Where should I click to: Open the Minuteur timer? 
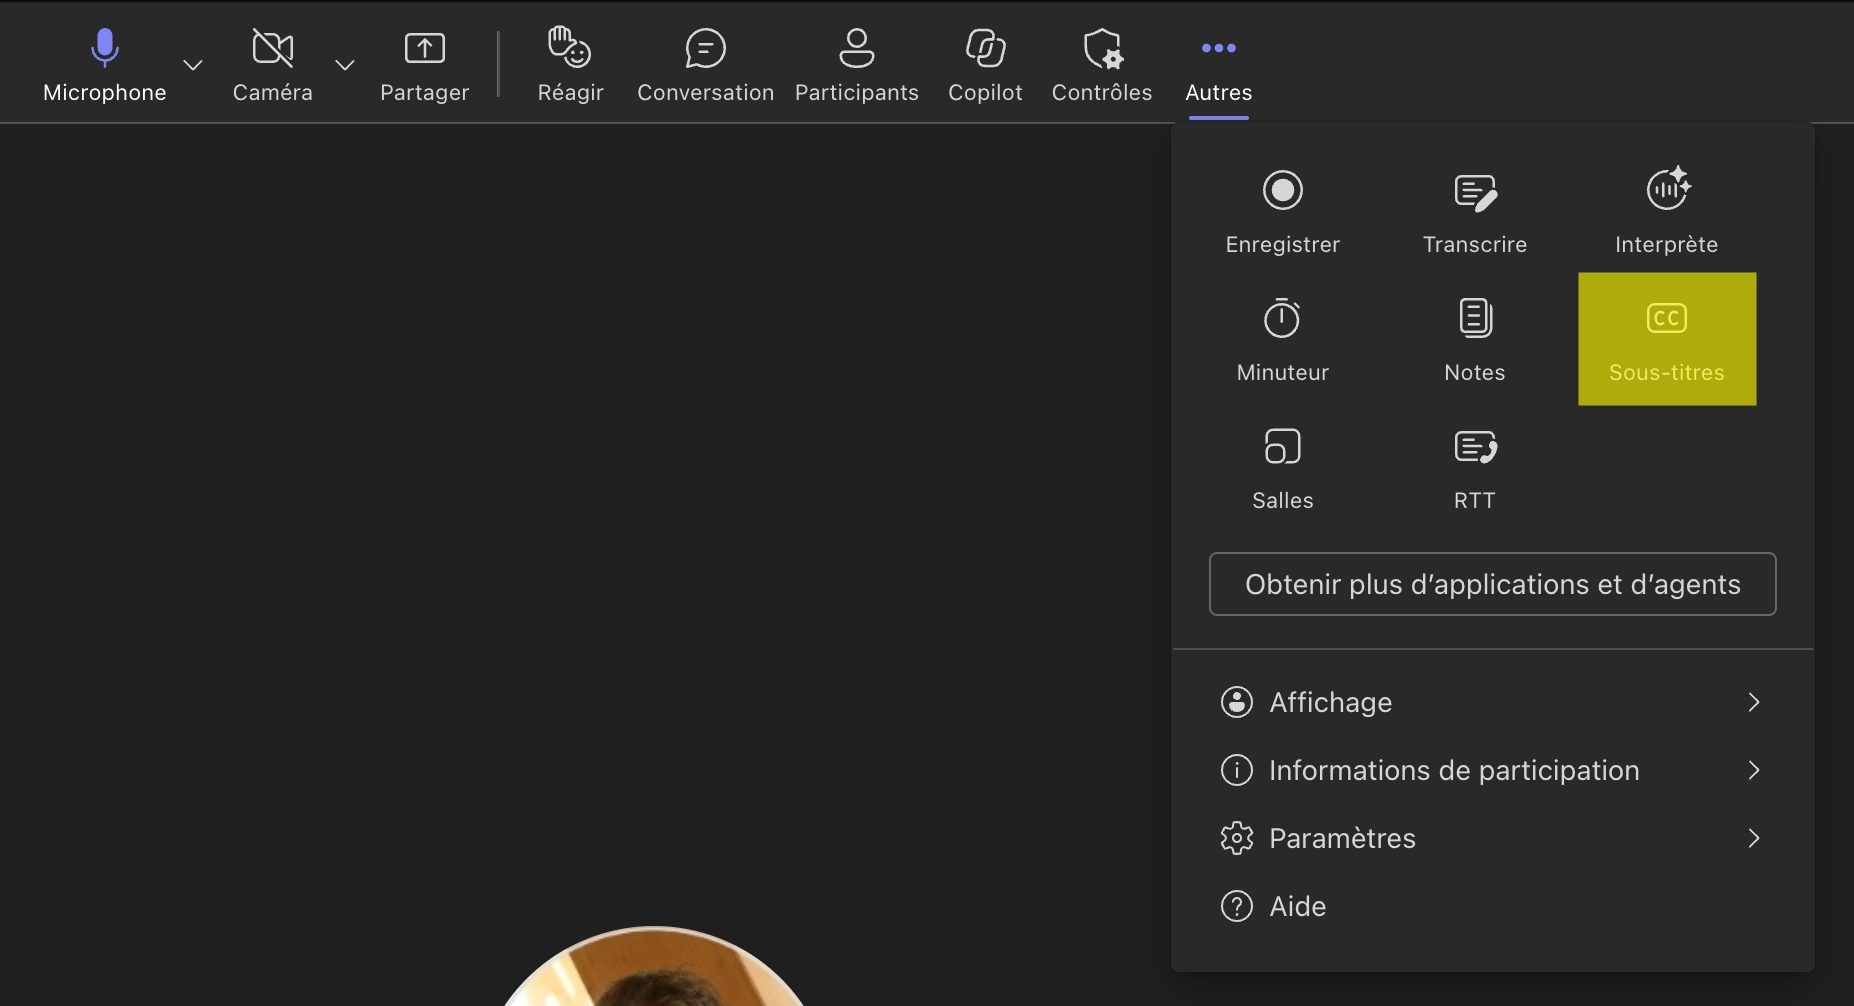tap(1283, 340)
